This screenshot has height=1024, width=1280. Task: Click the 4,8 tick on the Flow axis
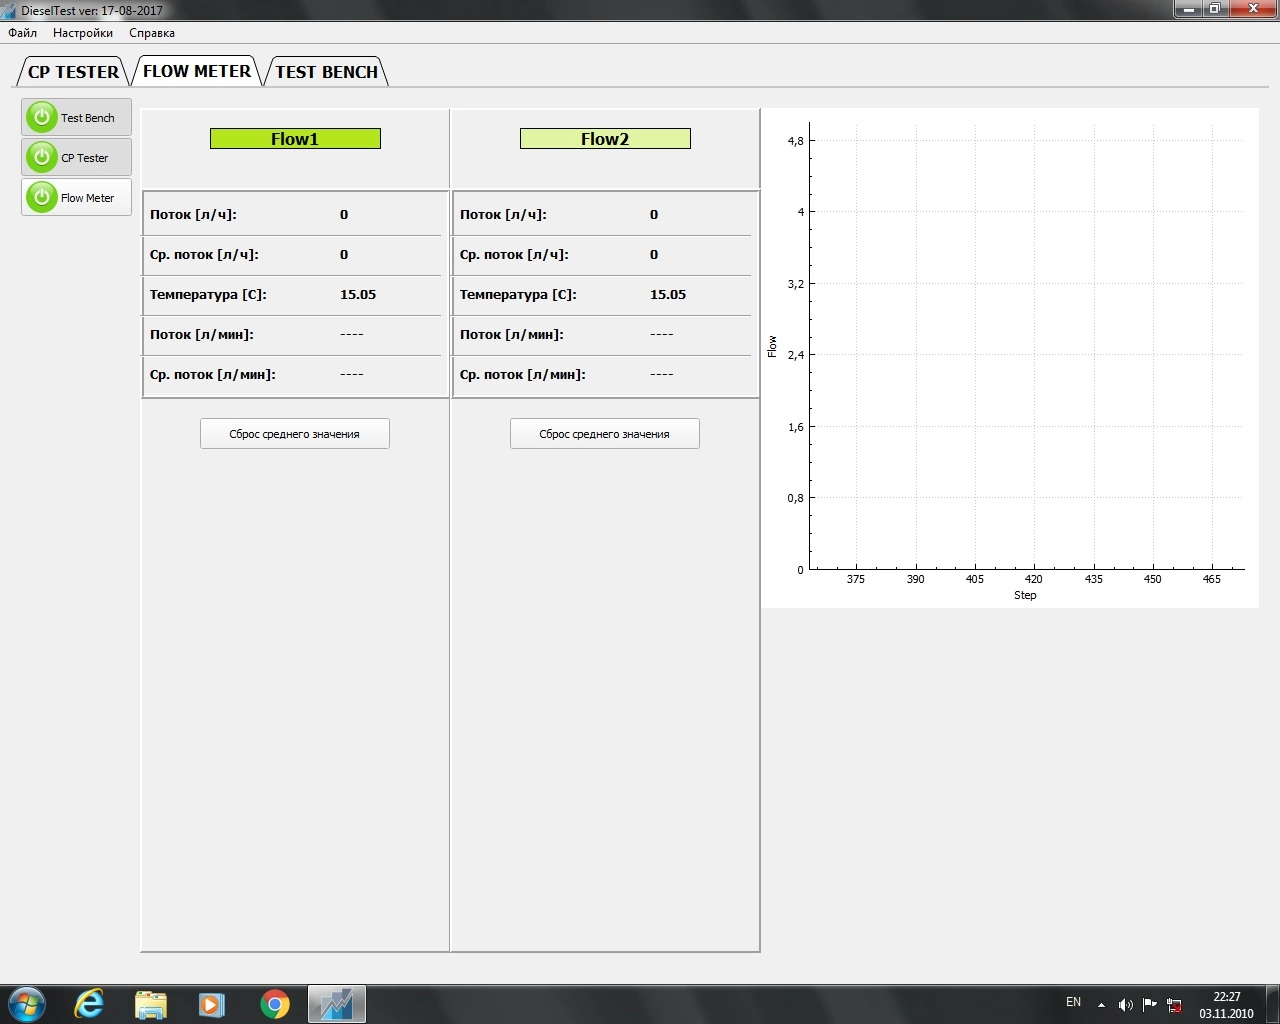click(795, 141)
